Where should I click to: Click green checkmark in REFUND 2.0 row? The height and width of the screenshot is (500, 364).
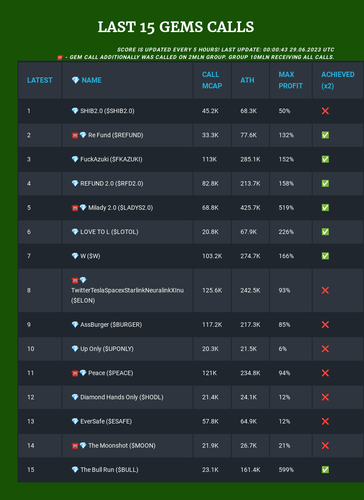[x=325, y=183]
